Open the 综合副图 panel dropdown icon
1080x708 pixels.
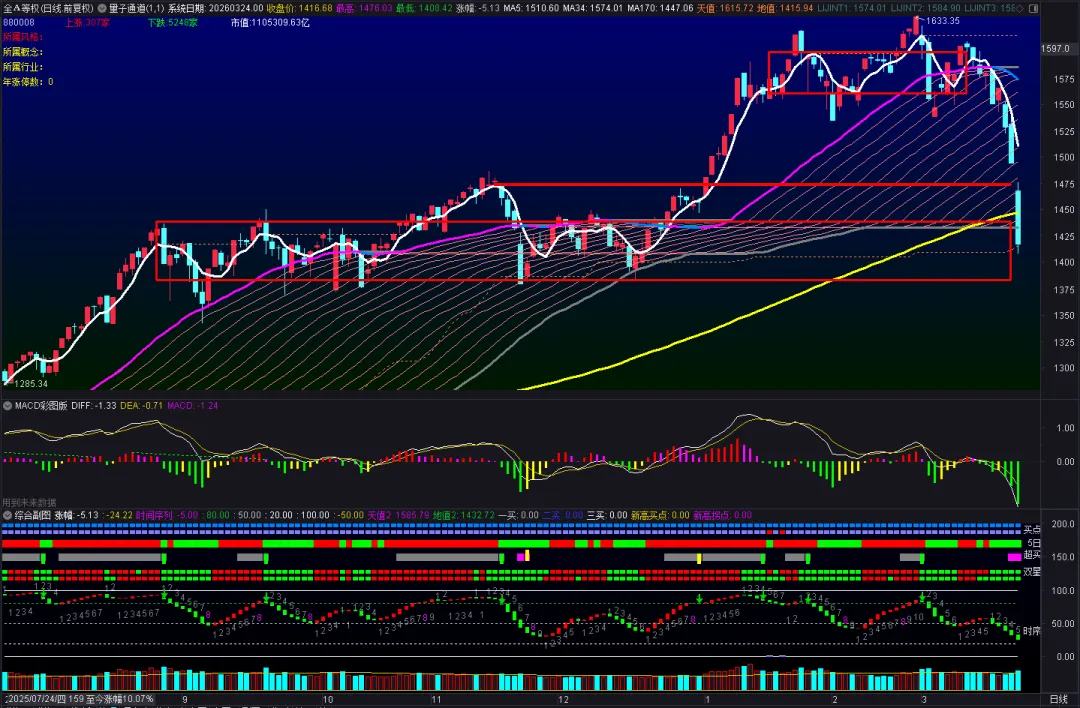click(8, 515)
